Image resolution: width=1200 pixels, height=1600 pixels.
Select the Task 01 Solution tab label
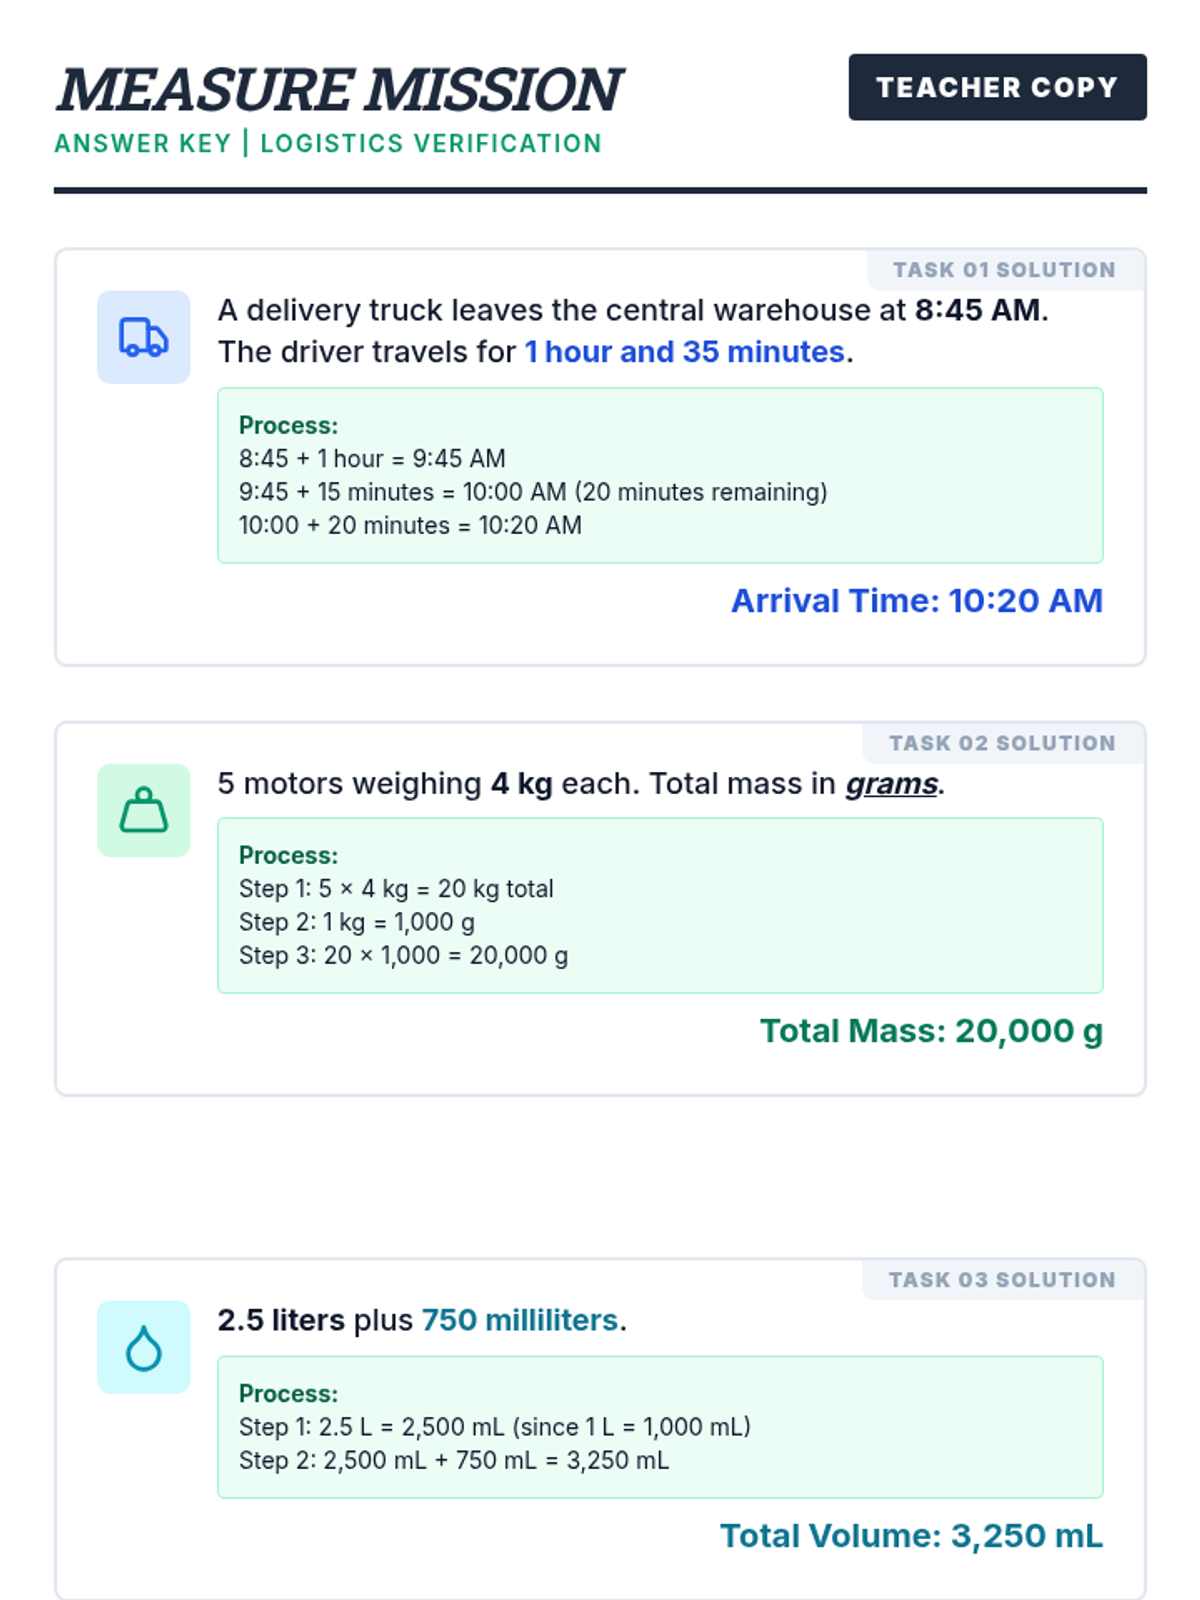click(x=1004, y=270)
